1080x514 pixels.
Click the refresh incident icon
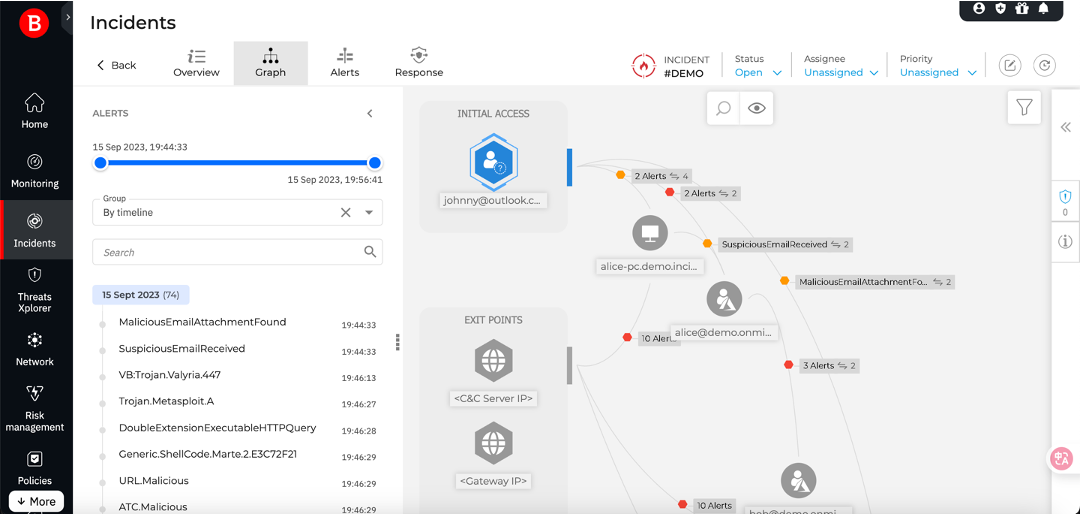1044,65
